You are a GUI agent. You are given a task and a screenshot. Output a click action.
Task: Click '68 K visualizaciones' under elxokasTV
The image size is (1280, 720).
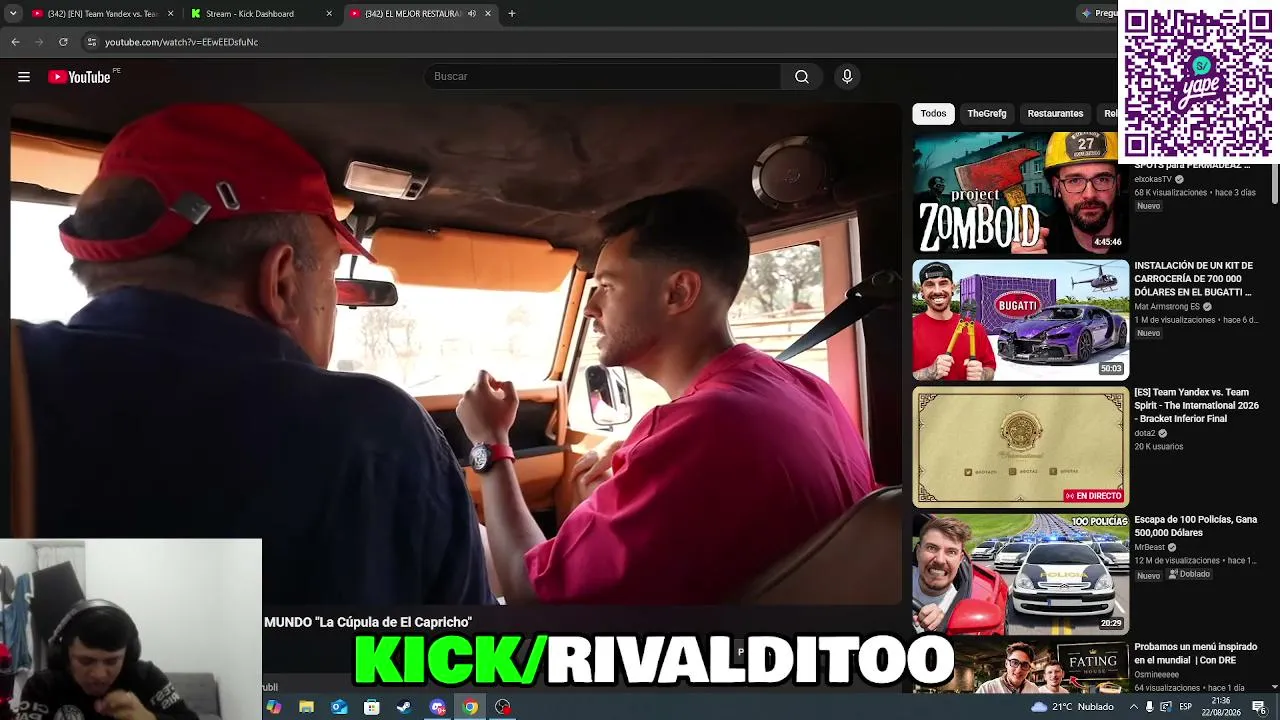tap(1171, 193)
